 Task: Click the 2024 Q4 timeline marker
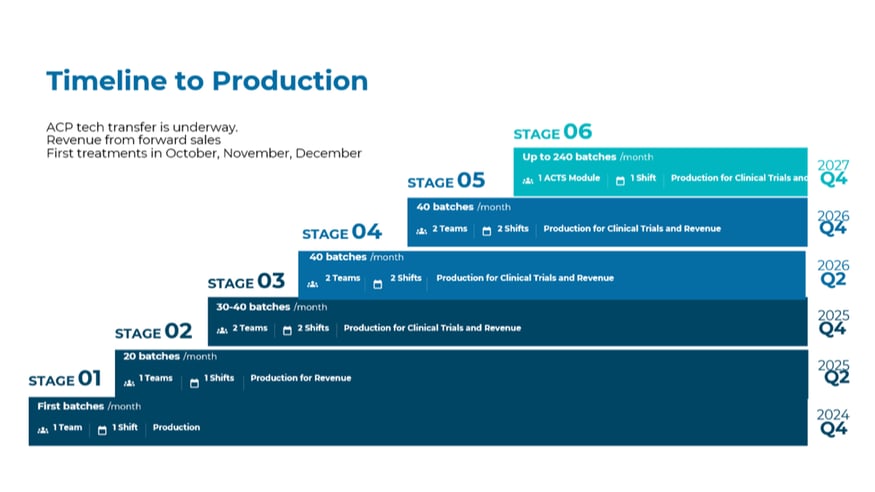point(832,422)
